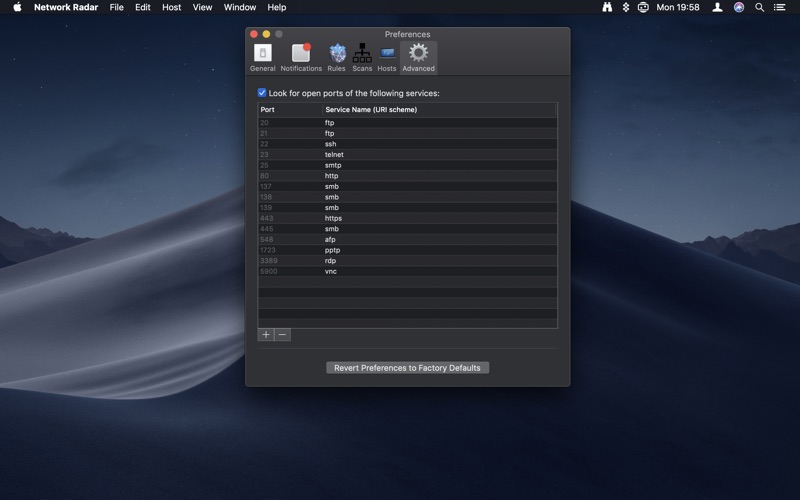This screenshot has width=800, height=500.
Task: Open the Hosts preferences pane
Action: click(387, 57)
